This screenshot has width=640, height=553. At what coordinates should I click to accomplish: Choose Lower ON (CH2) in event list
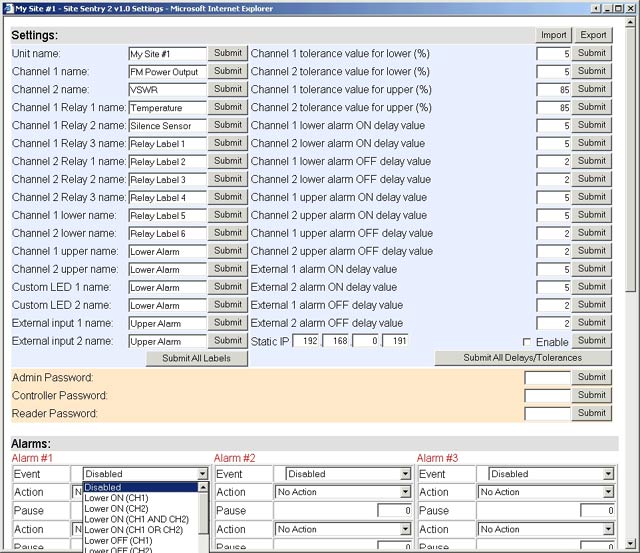tap(141, 509)
